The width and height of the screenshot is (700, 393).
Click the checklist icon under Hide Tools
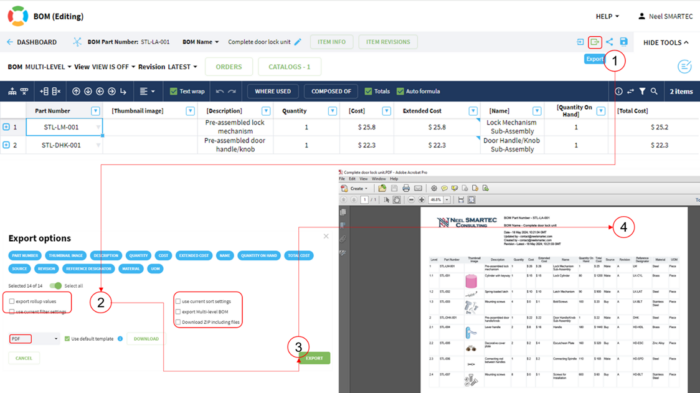coord(684,67)
